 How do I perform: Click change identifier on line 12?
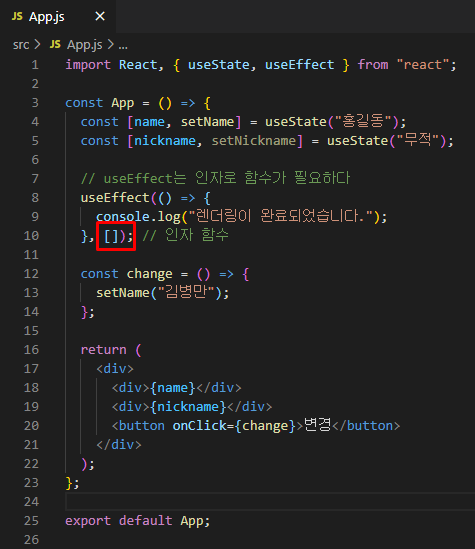[x=149, y=274]
